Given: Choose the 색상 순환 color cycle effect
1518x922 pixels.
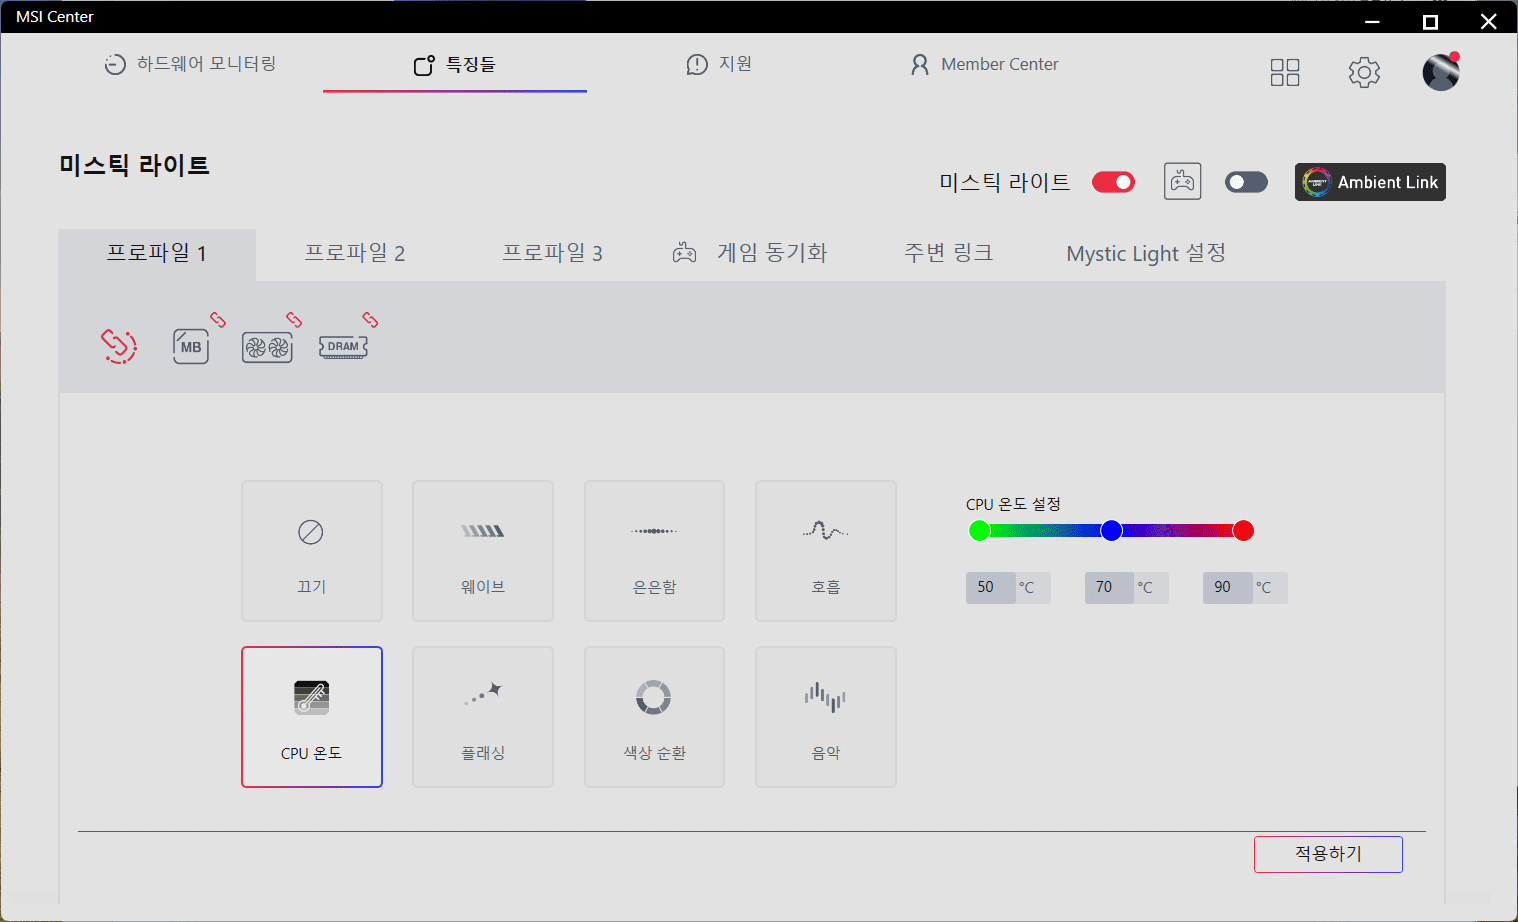Looking at the screenshot, I should tap(654, 717).
